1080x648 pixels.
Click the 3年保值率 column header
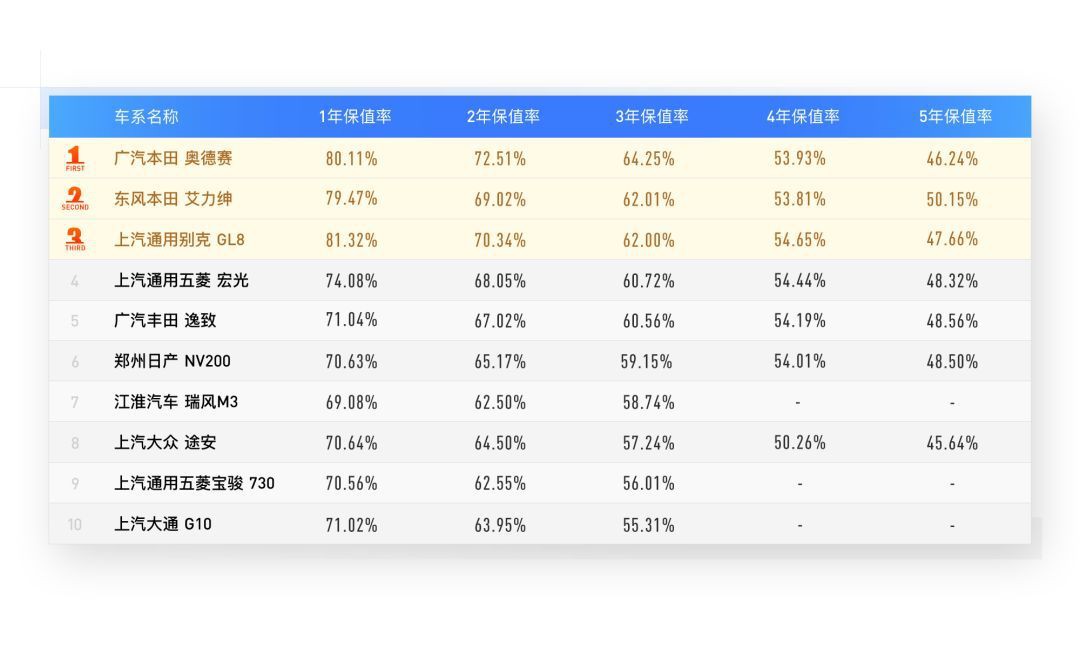pos(652,116)
